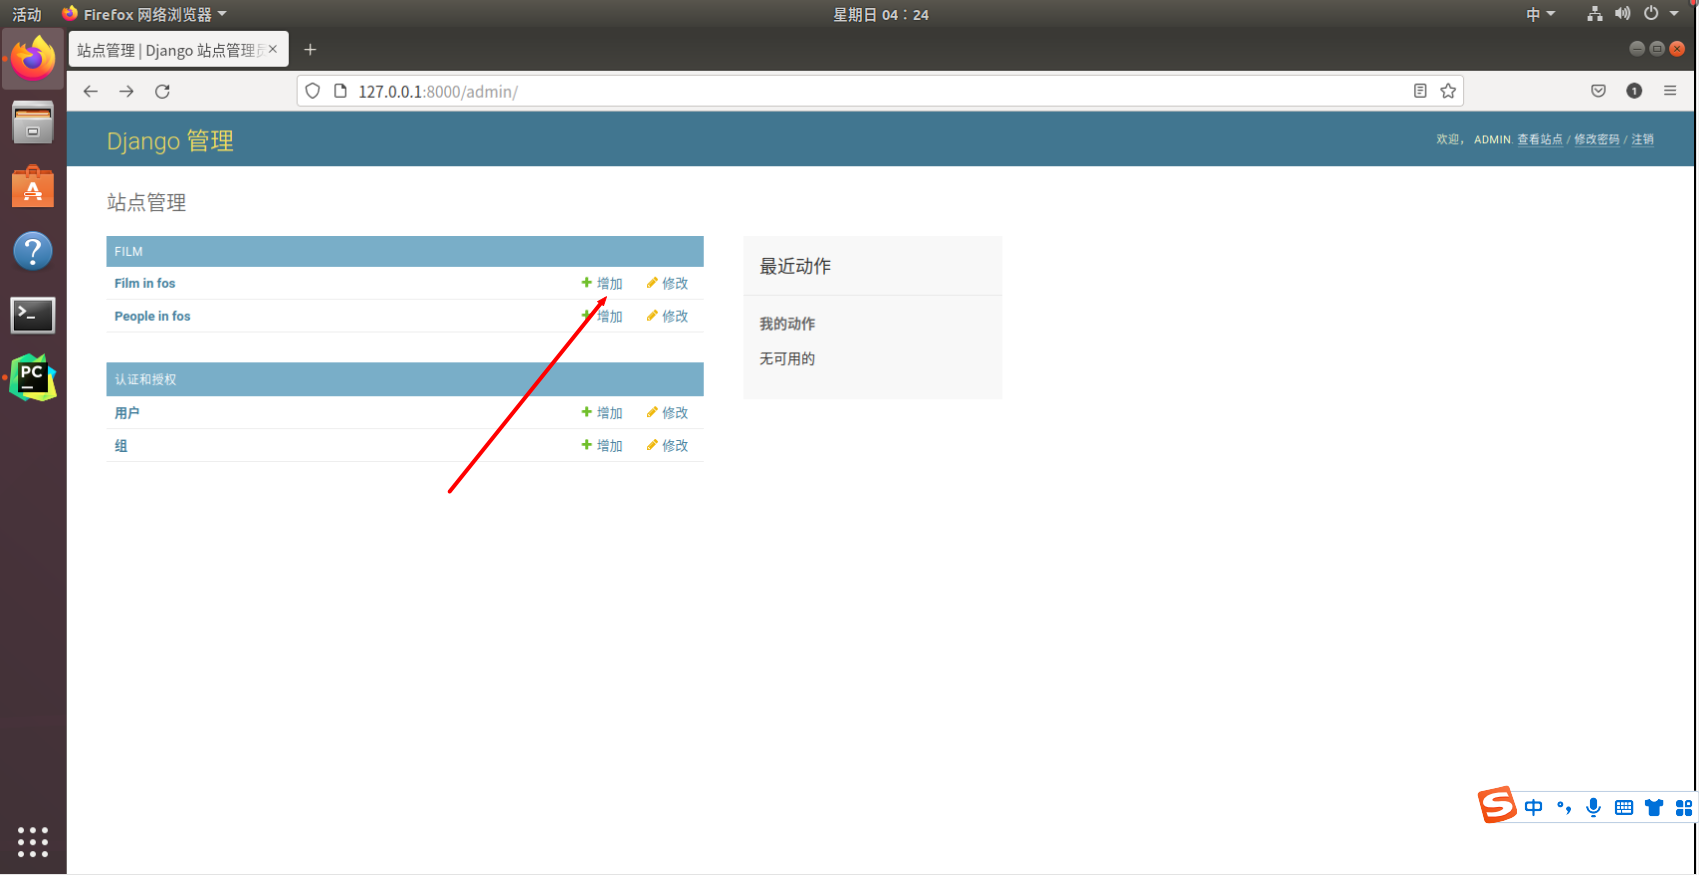Image resolution: width=1699 pixels, height=875 pixels.
Task: Open Sogou toolbox grid icon
Action: (x=1684, y=807)
